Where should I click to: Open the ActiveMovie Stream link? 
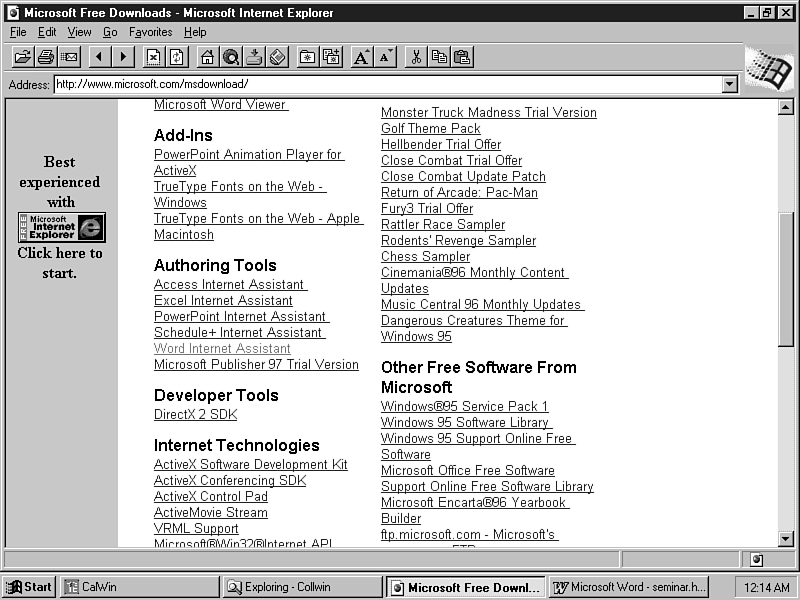(x=211, y=512)
